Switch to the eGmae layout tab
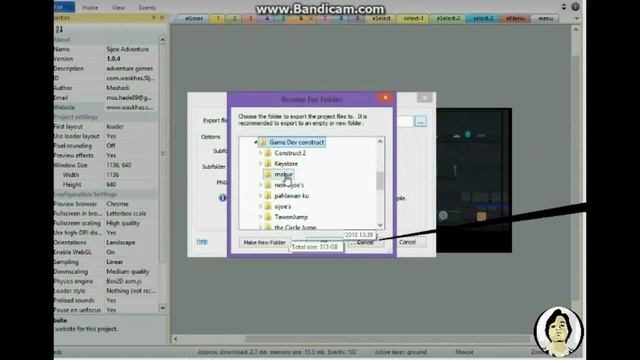Screen dimensions: 640x360 point(194,18)
